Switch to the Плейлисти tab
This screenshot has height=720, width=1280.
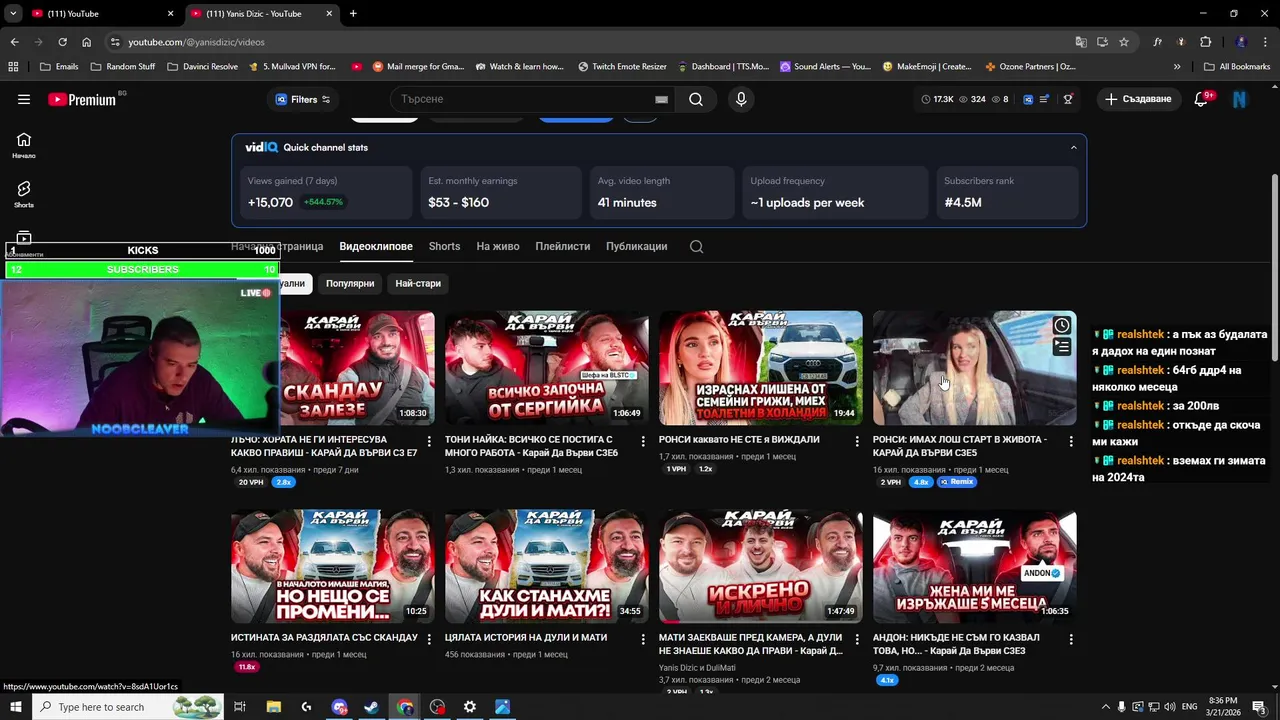tap(562, 246)
